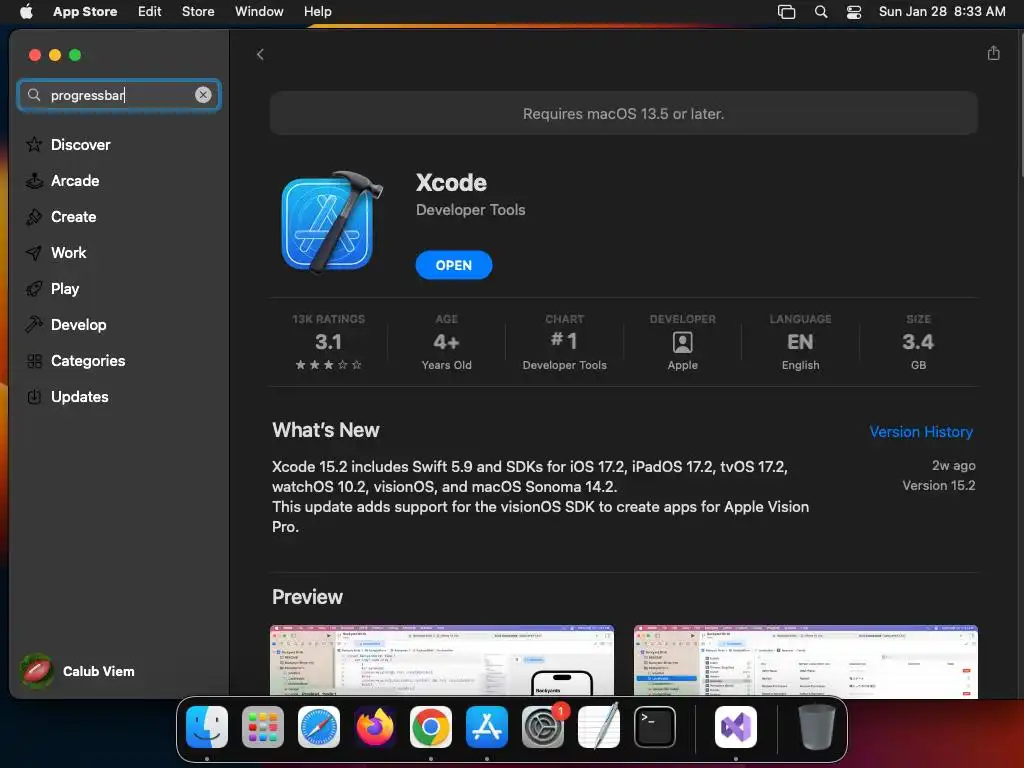Click the 4+ age rating
Viewport: 1024px width, 768px height.
tap(446, 342)
